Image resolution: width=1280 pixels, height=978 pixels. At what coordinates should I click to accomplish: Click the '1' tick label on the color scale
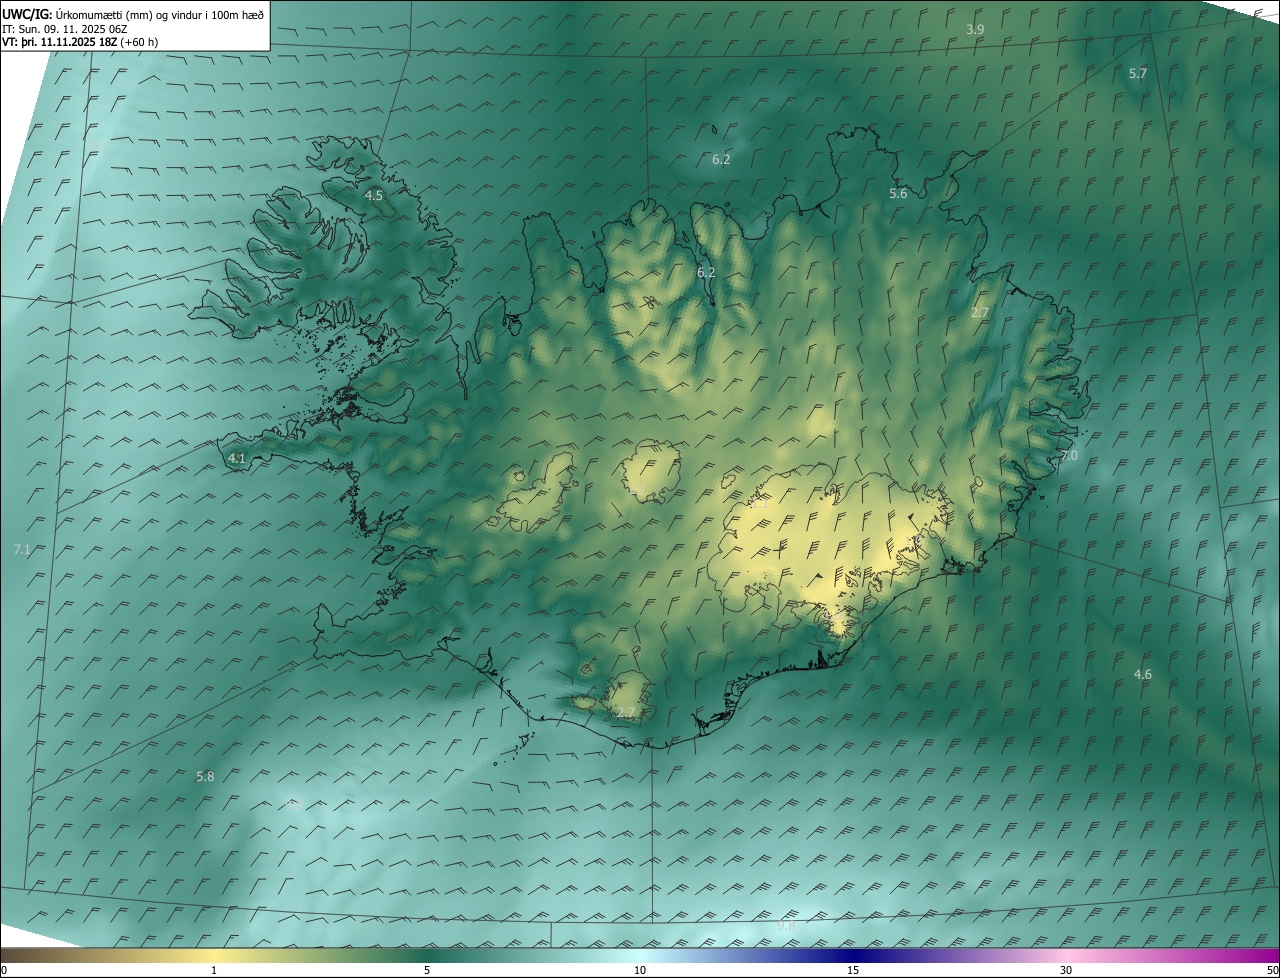pyautogui.click(x=214, y=971)
